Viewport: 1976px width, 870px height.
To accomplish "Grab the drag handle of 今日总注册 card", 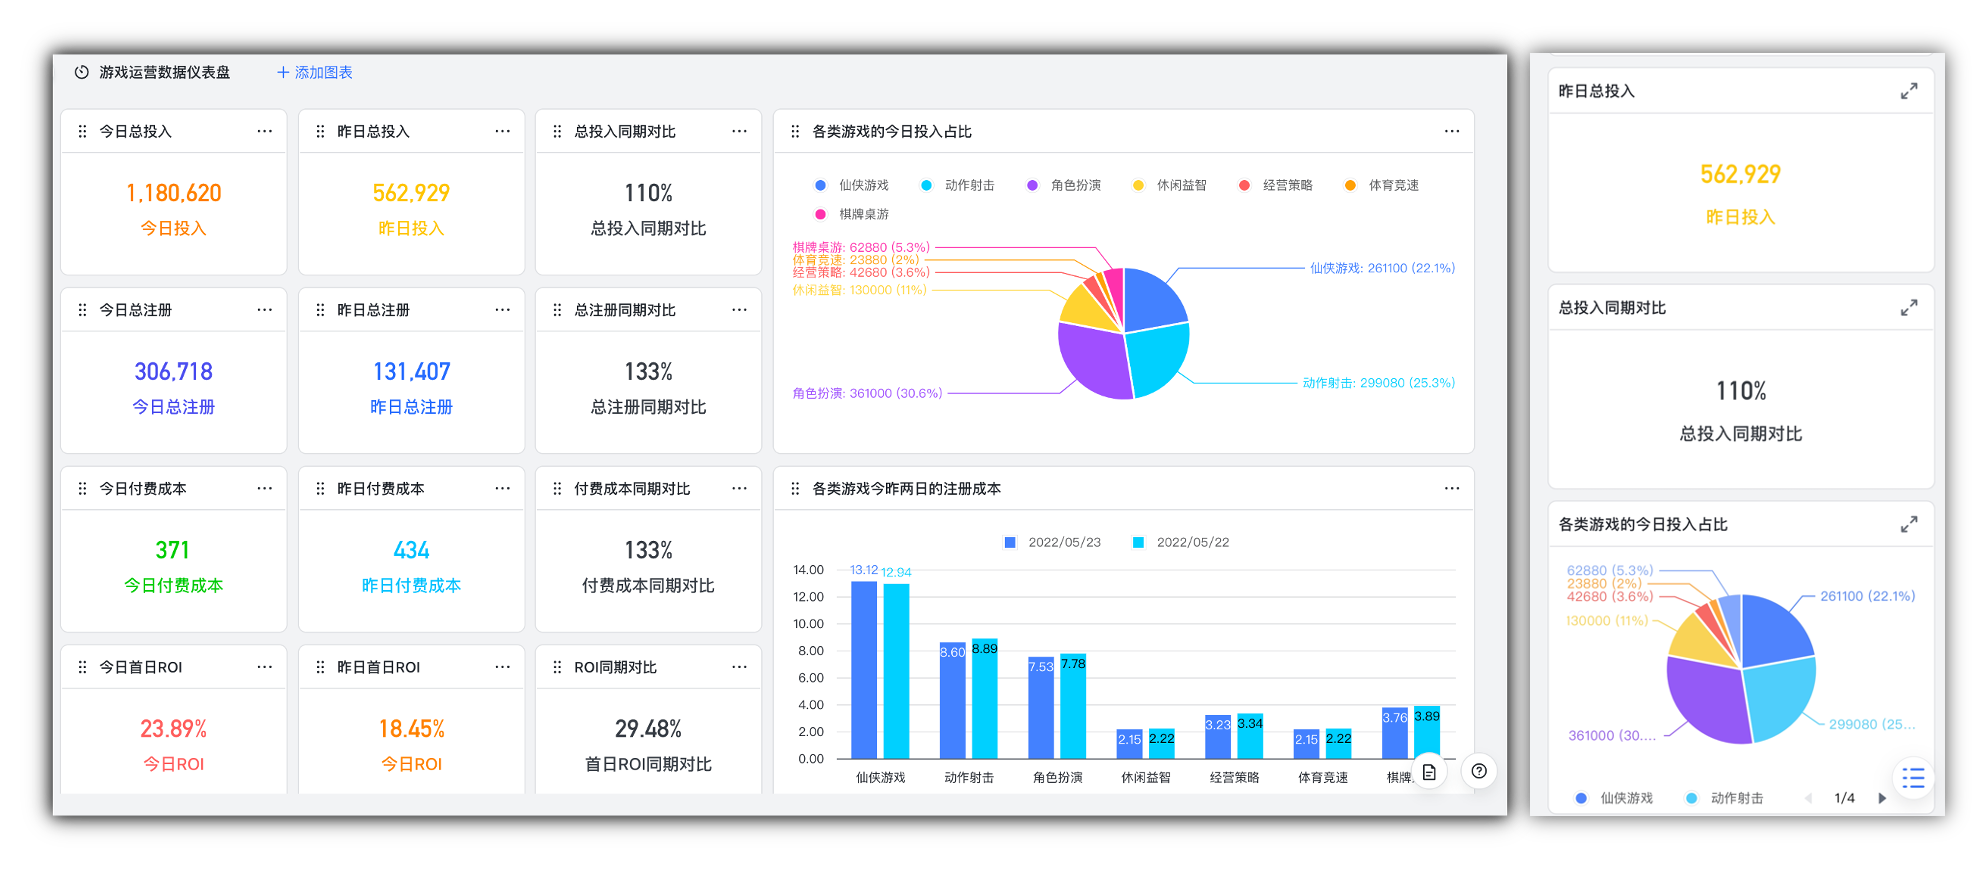I will pos(82,310).
